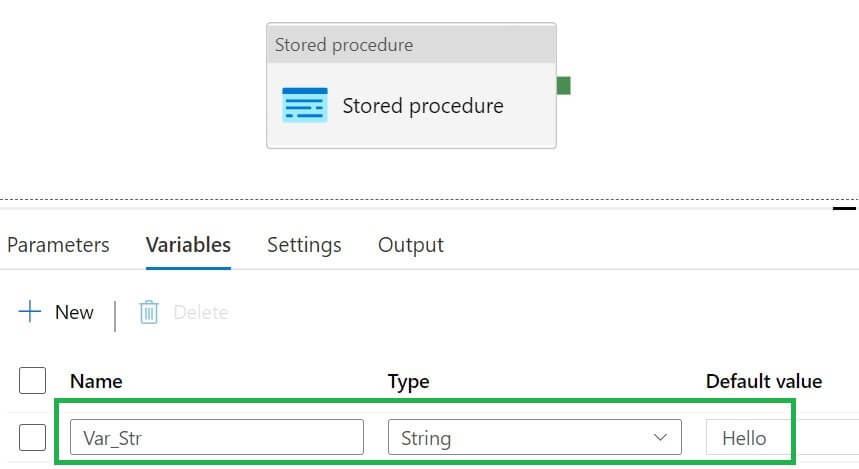Check the Var_Str row checkbox
The width and height of the screenshot is (859, 469).
tap(33, 437)
